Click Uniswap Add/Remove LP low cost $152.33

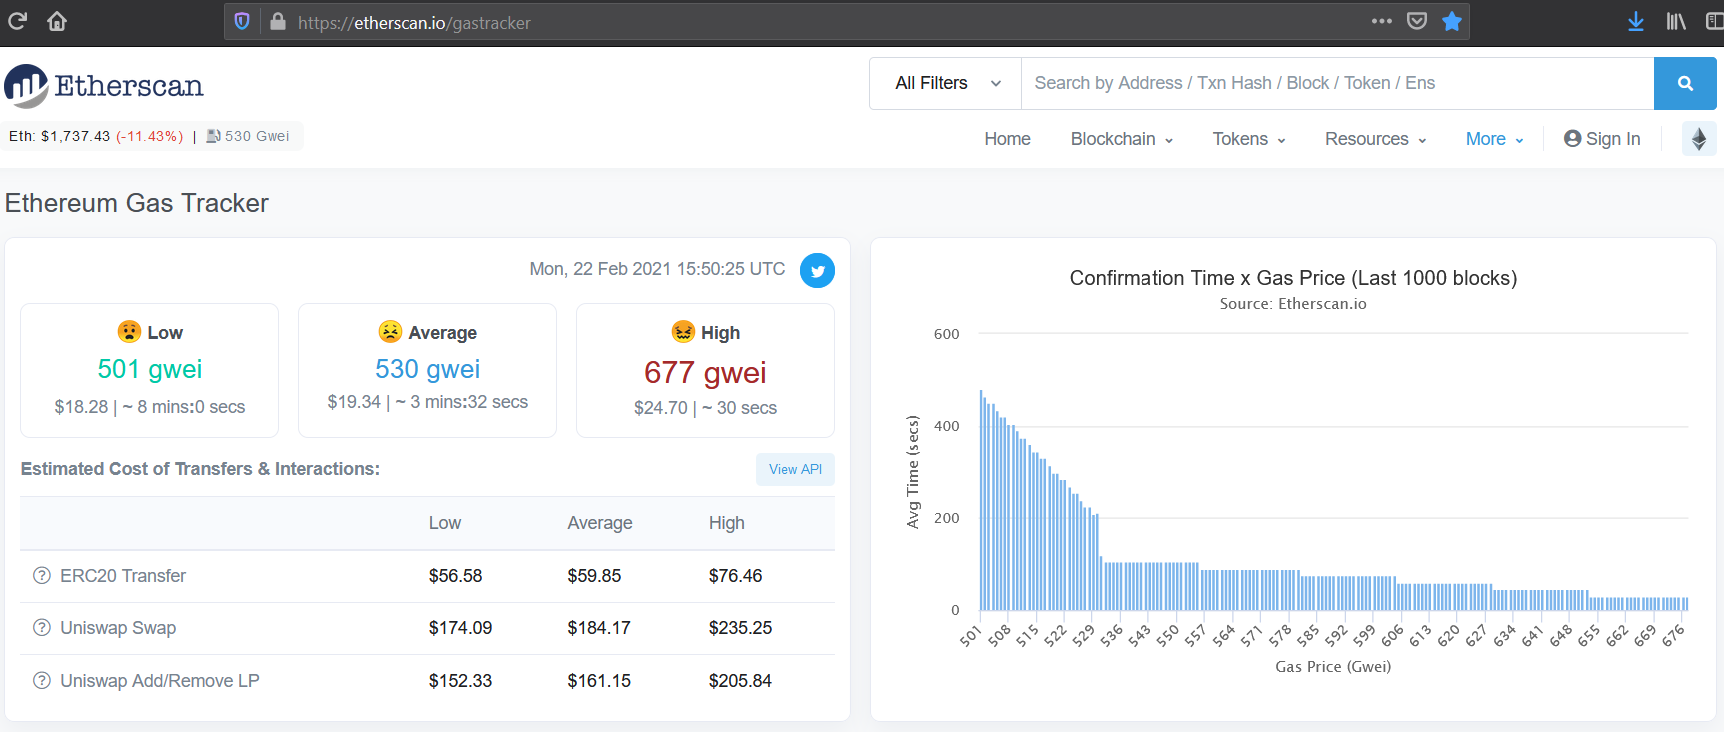pos(460,681)
